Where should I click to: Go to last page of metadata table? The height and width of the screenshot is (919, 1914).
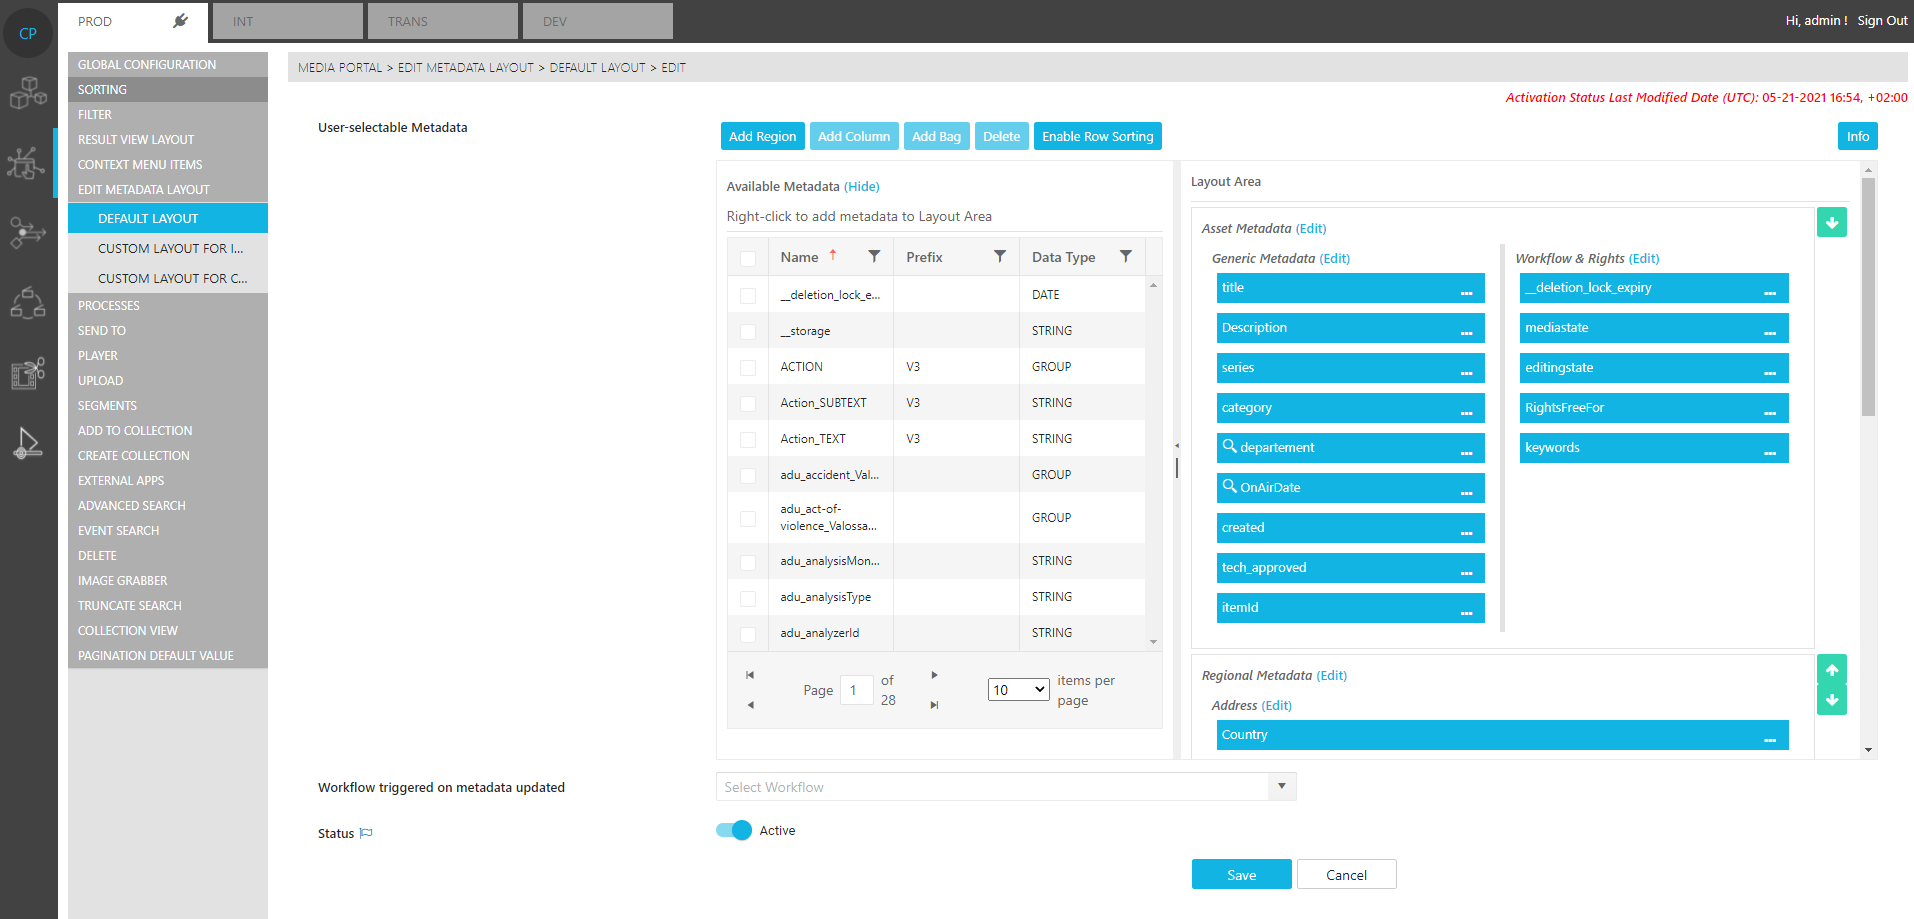click(934, 705)
